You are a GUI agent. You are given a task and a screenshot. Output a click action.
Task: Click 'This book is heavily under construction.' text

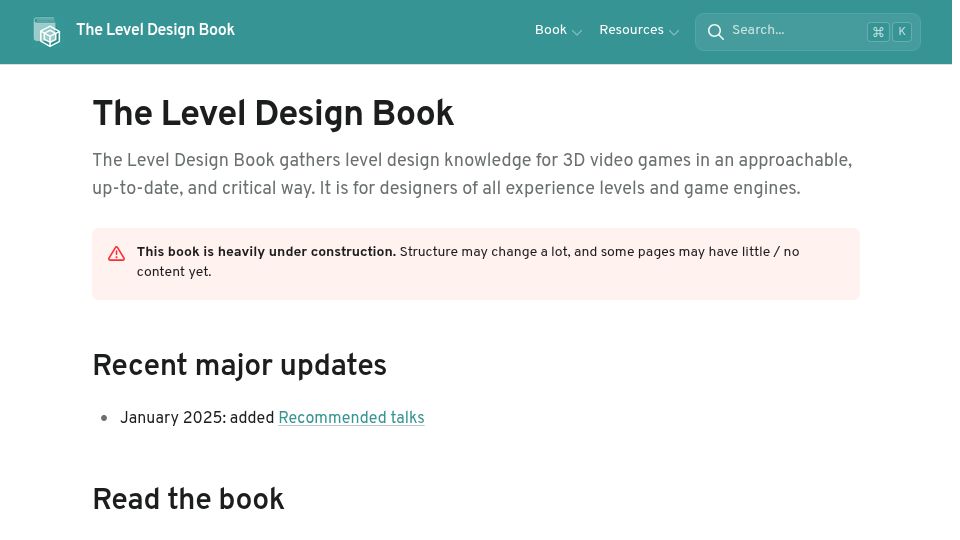pos(266,252)
